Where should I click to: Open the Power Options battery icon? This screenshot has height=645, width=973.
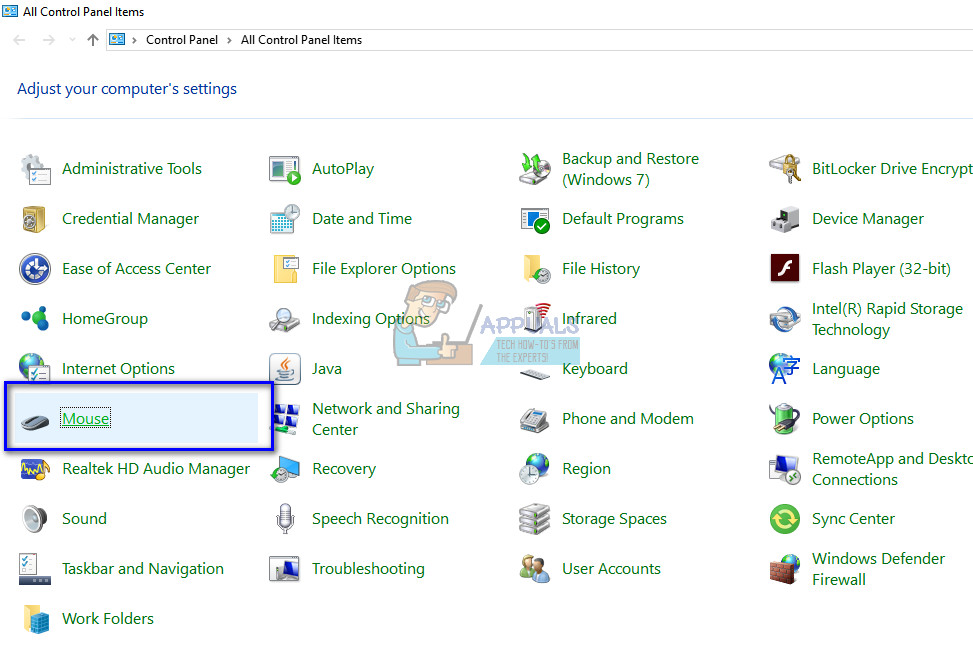coord(785,418)
